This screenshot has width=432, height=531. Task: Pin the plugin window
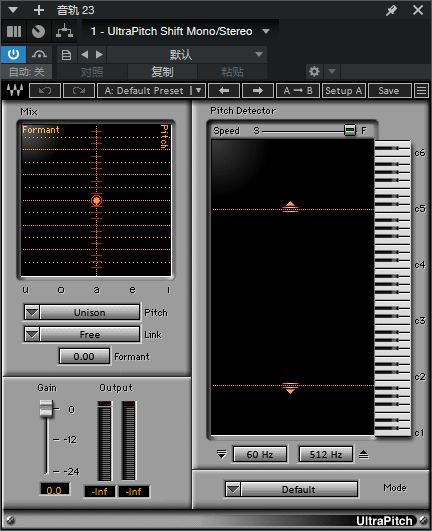coord(391,10)
